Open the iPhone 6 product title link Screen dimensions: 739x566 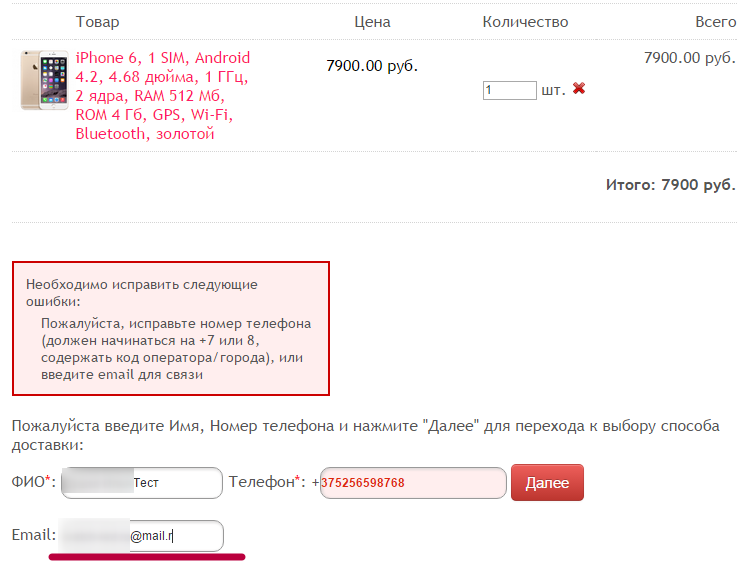tap(162, 96)
